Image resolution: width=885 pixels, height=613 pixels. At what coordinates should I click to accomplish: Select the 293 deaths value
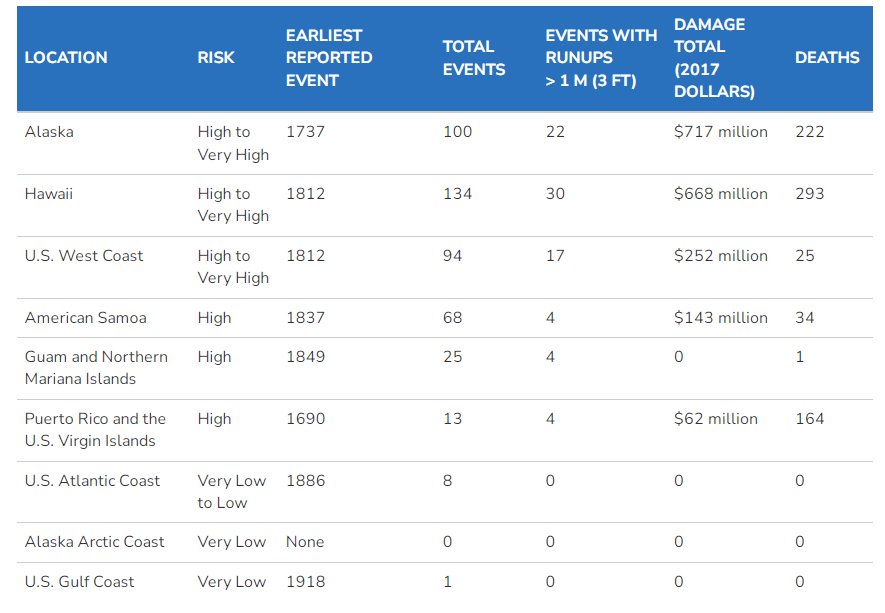tap(810, 194)
